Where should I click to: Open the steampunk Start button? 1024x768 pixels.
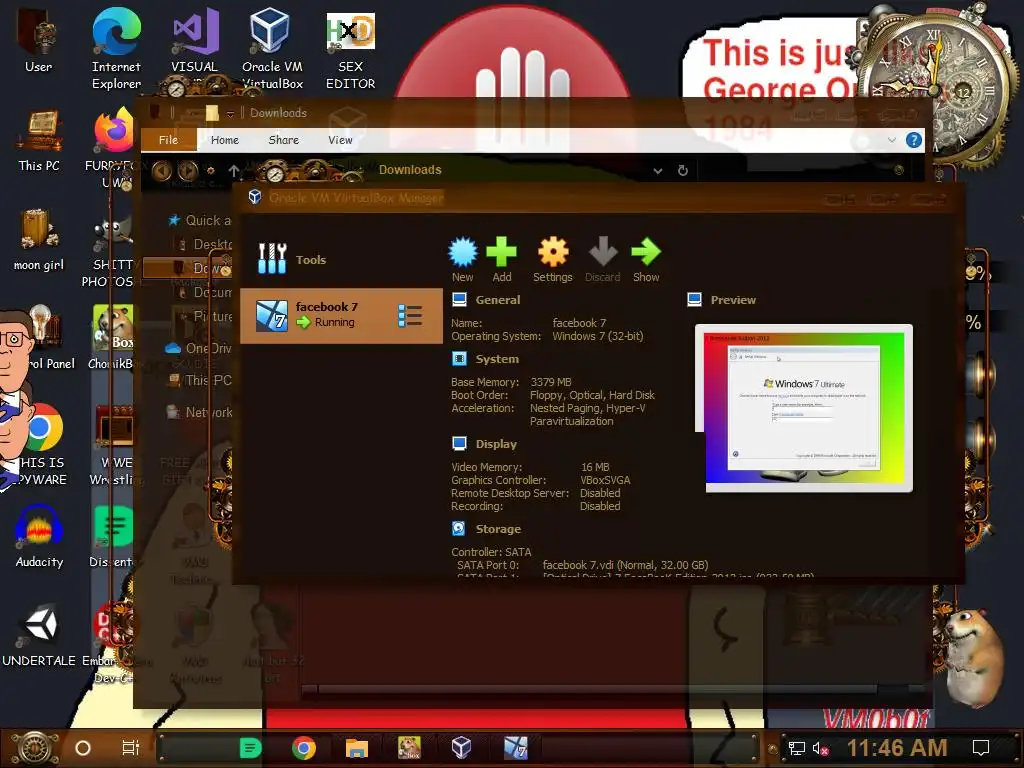[34, 748]
